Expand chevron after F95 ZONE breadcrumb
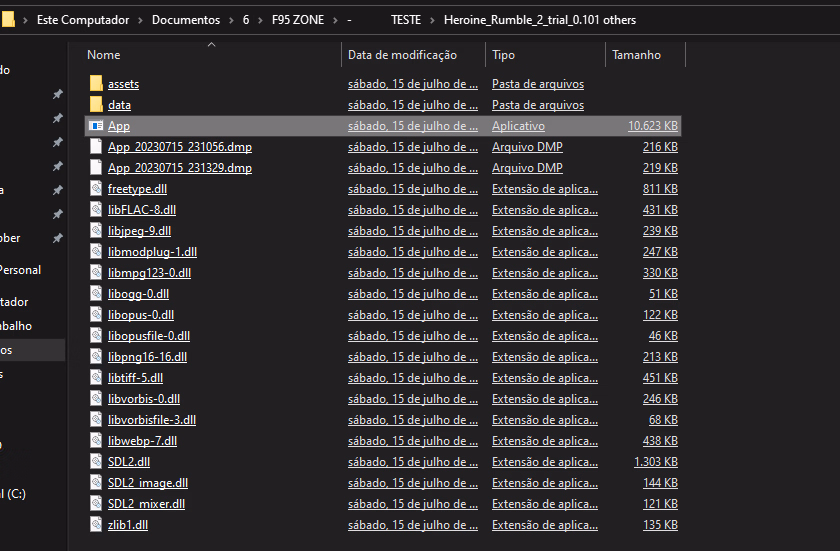Viewport: 840px width, 551px height. pos(335,20)
